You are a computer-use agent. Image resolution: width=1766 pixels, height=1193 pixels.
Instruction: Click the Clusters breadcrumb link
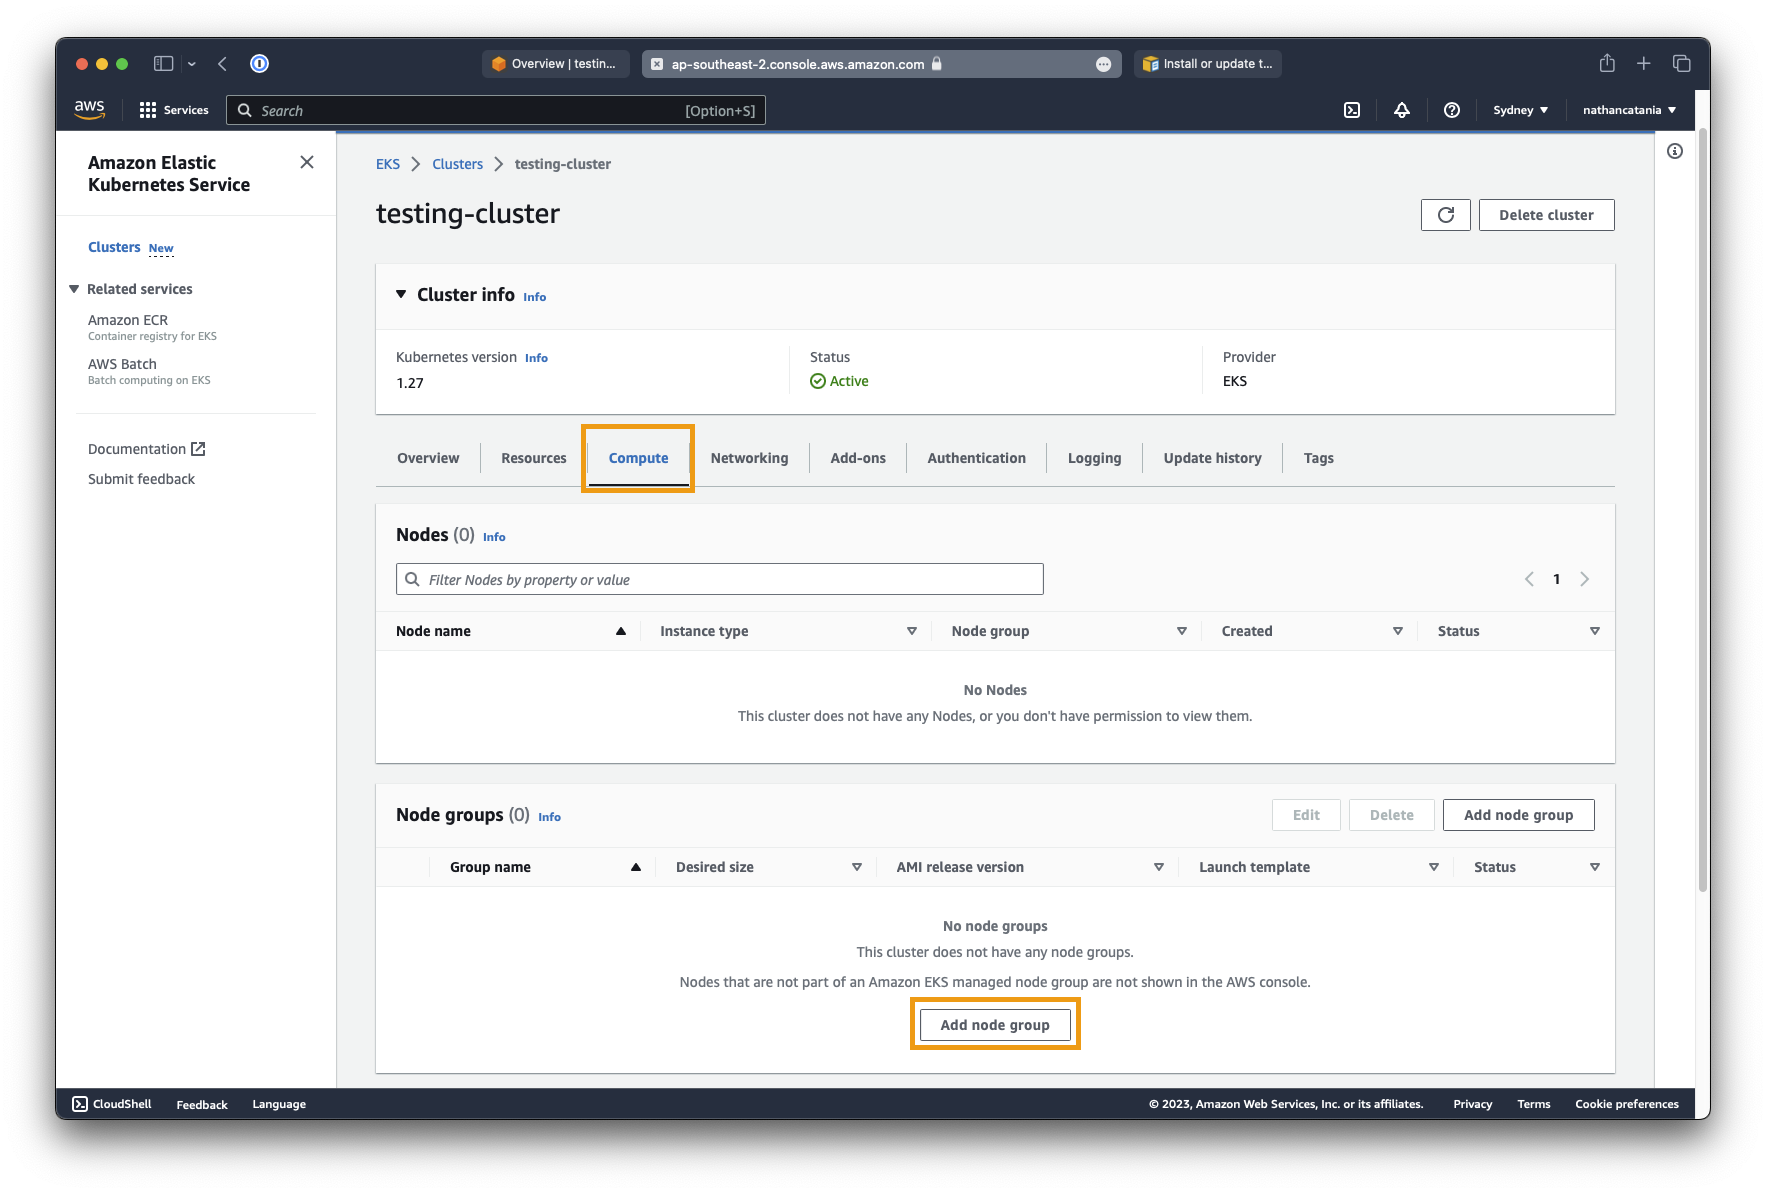point(457,164)
